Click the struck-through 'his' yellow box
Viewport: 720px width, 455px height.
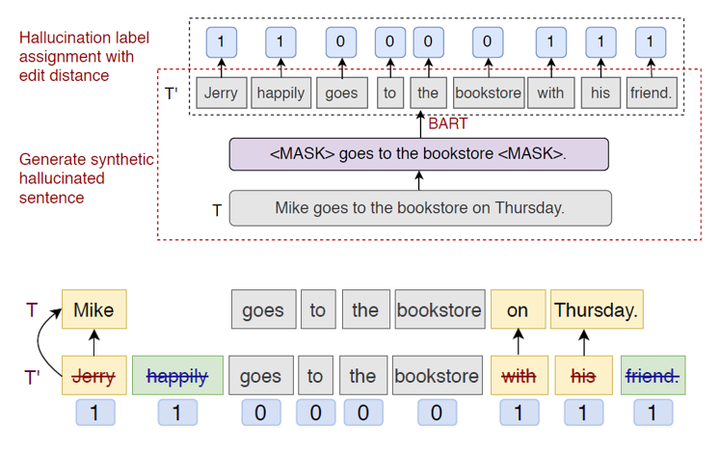[584, 375]
